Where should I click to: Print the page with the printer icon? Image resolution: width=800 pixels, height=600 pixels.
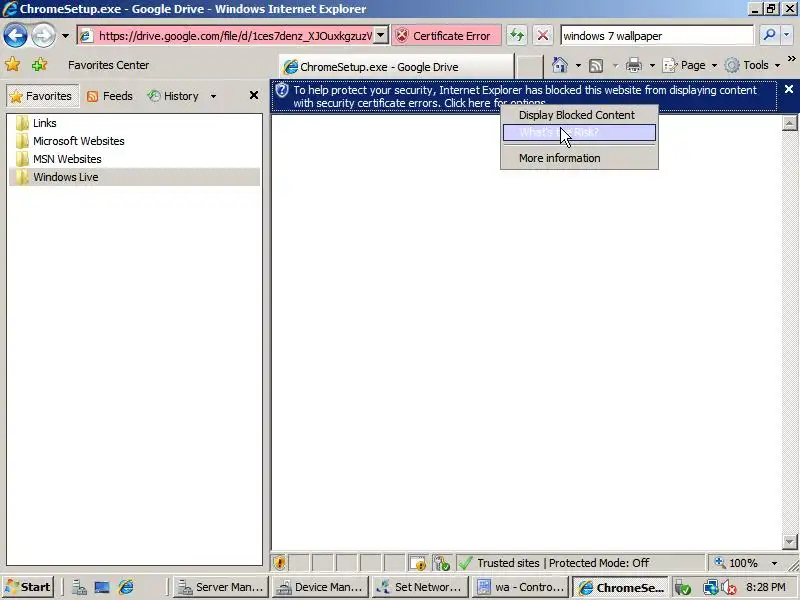point(634,65)
